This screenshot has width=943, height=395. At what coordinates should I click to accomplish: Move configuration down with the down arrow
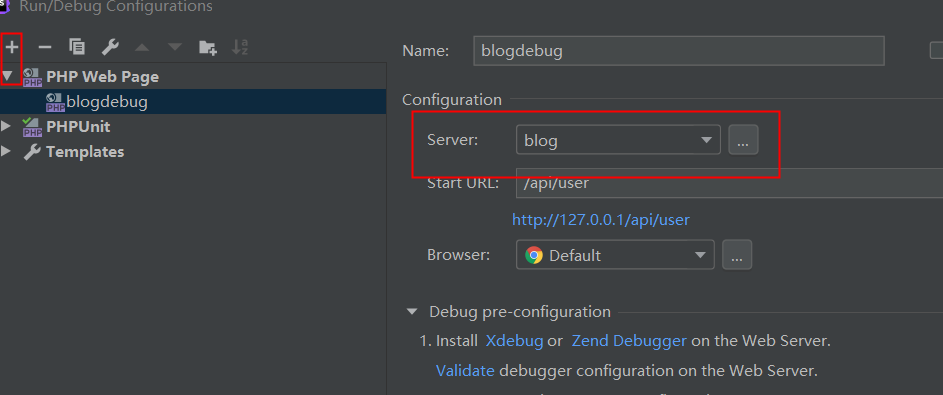pos(174,47)
